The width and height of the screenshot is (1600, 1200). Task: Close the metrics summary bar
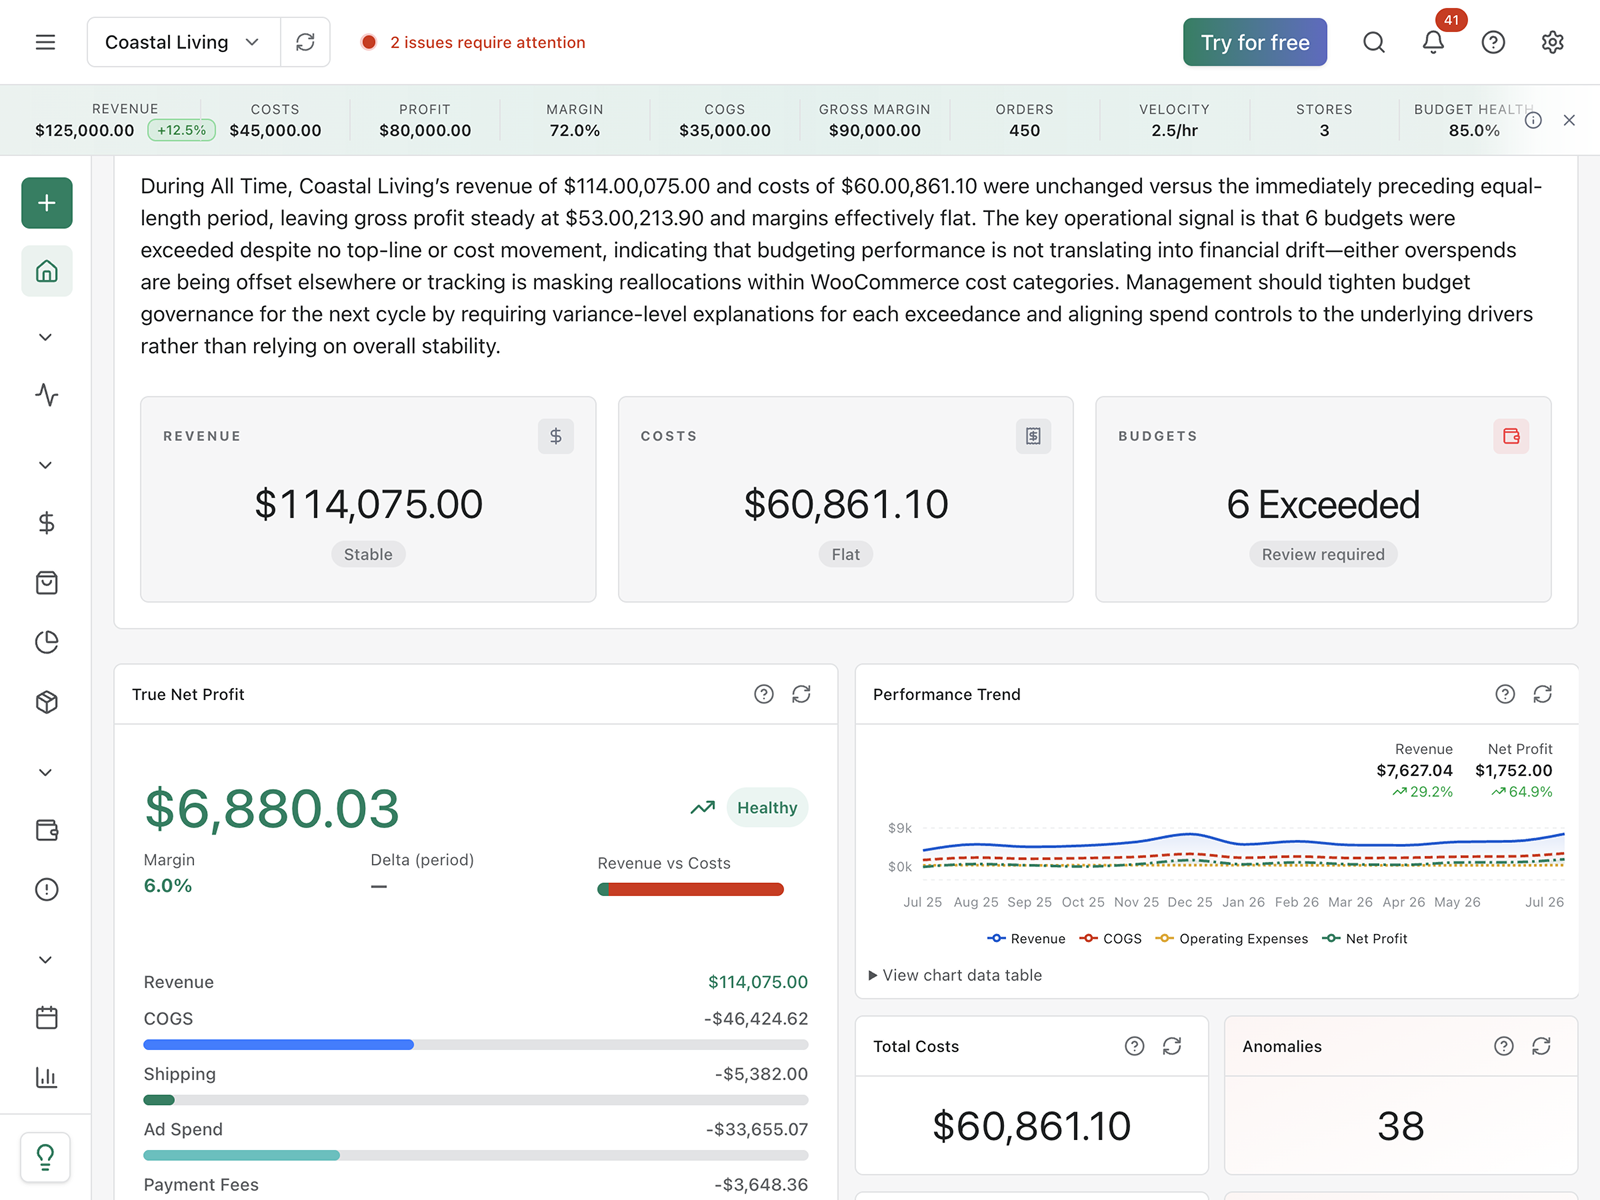(1569, 120)
